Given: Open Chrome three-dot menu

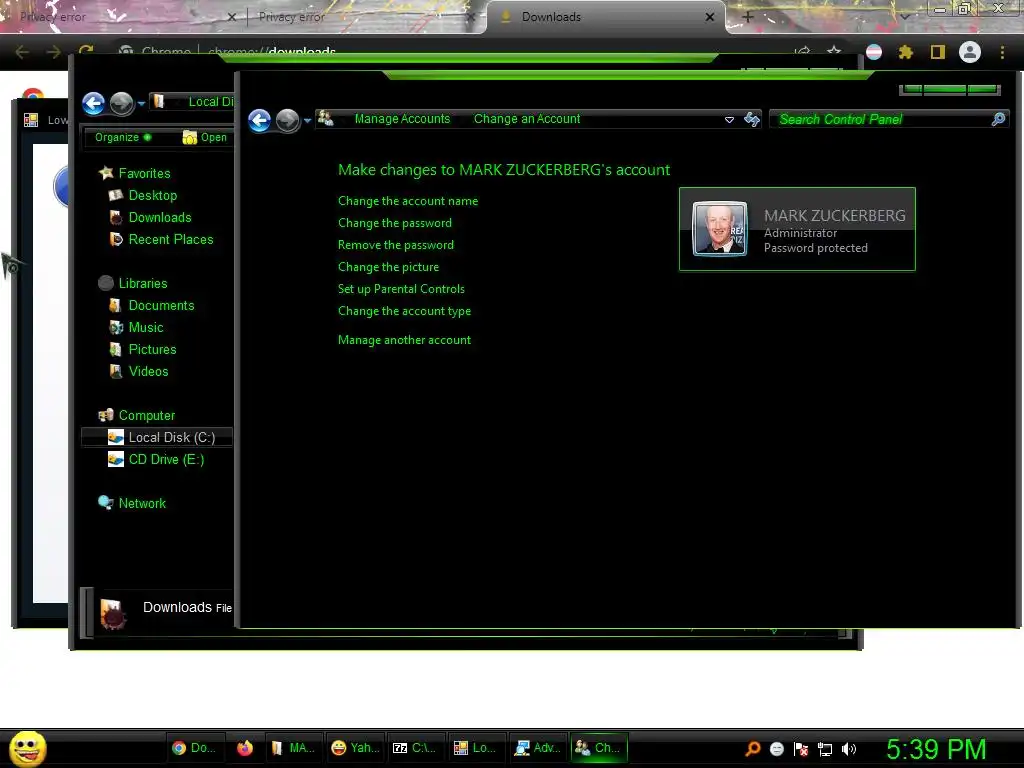Looking at the screenshot, I should (x=1002, y=52).
